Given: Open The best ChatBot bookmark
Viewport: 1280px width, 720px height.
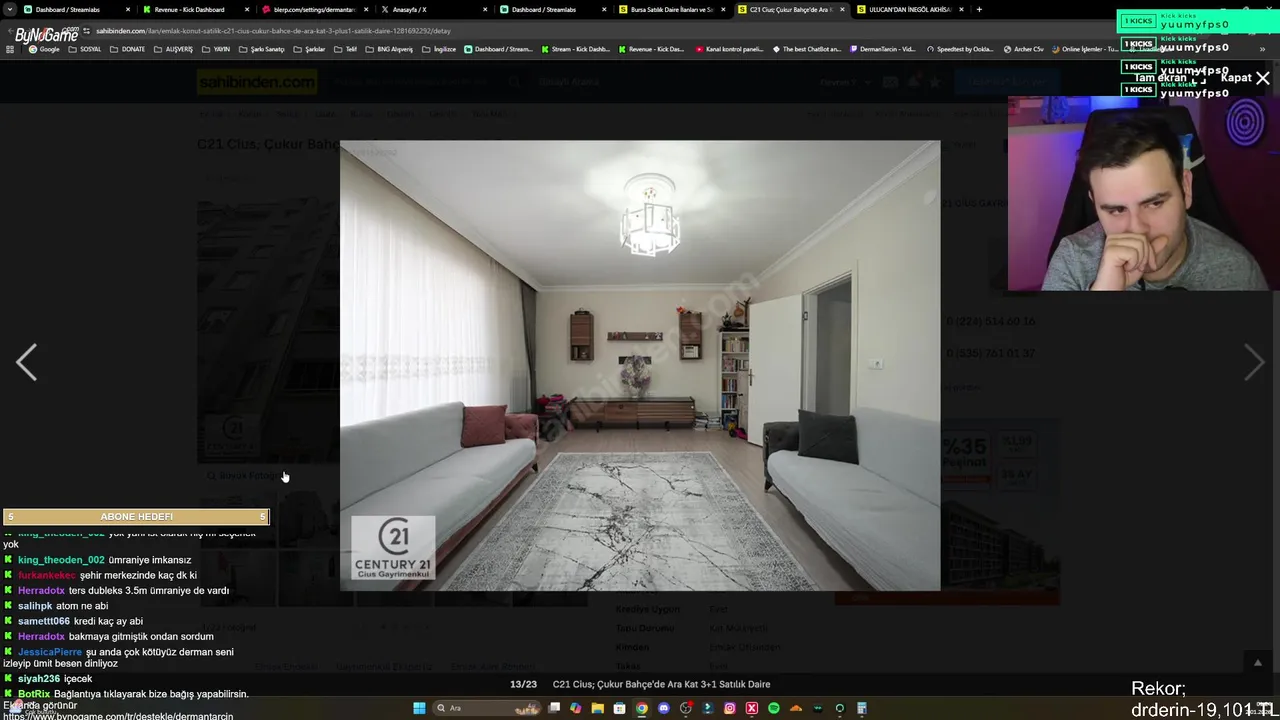Looking at the screenshot, I should (x=806, y=49).
